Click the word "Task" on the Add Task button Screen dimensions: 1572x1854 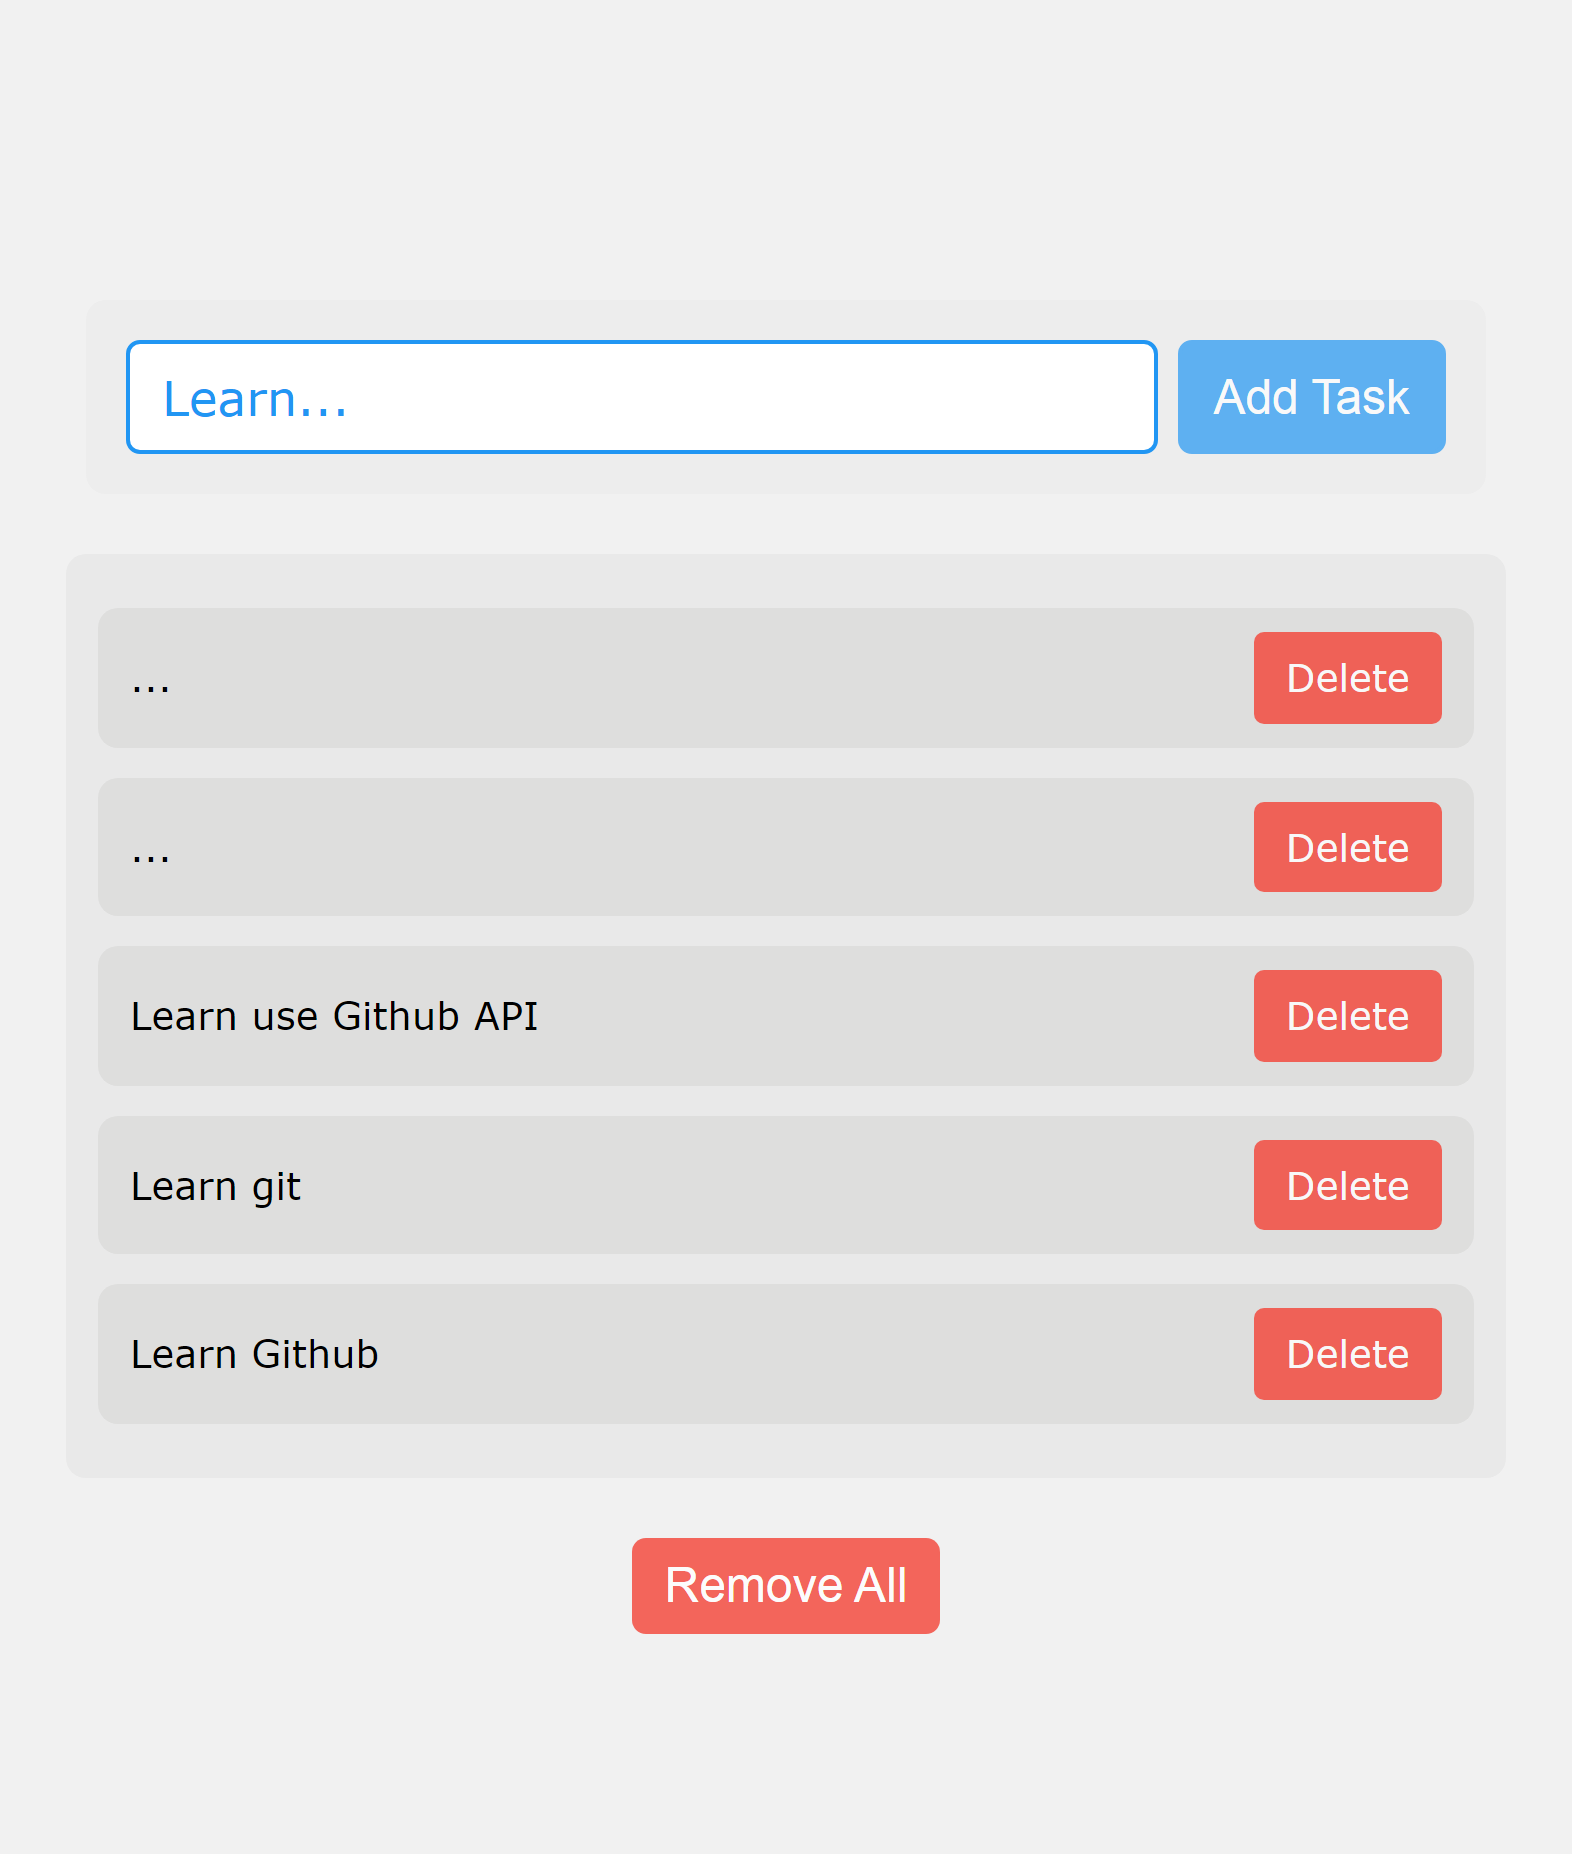click(1360, 397)
